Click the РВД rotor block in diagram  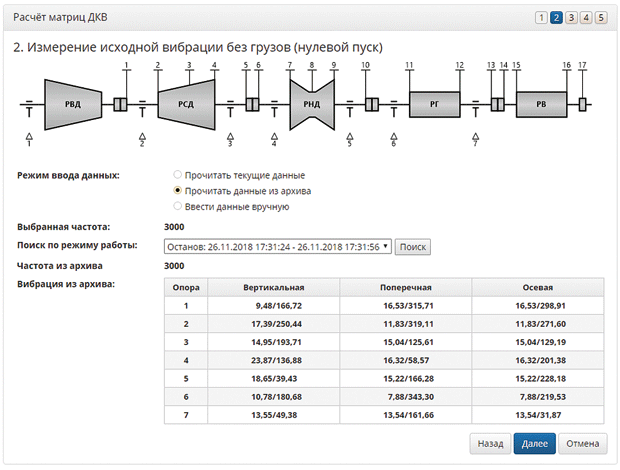tap(73, 104)
